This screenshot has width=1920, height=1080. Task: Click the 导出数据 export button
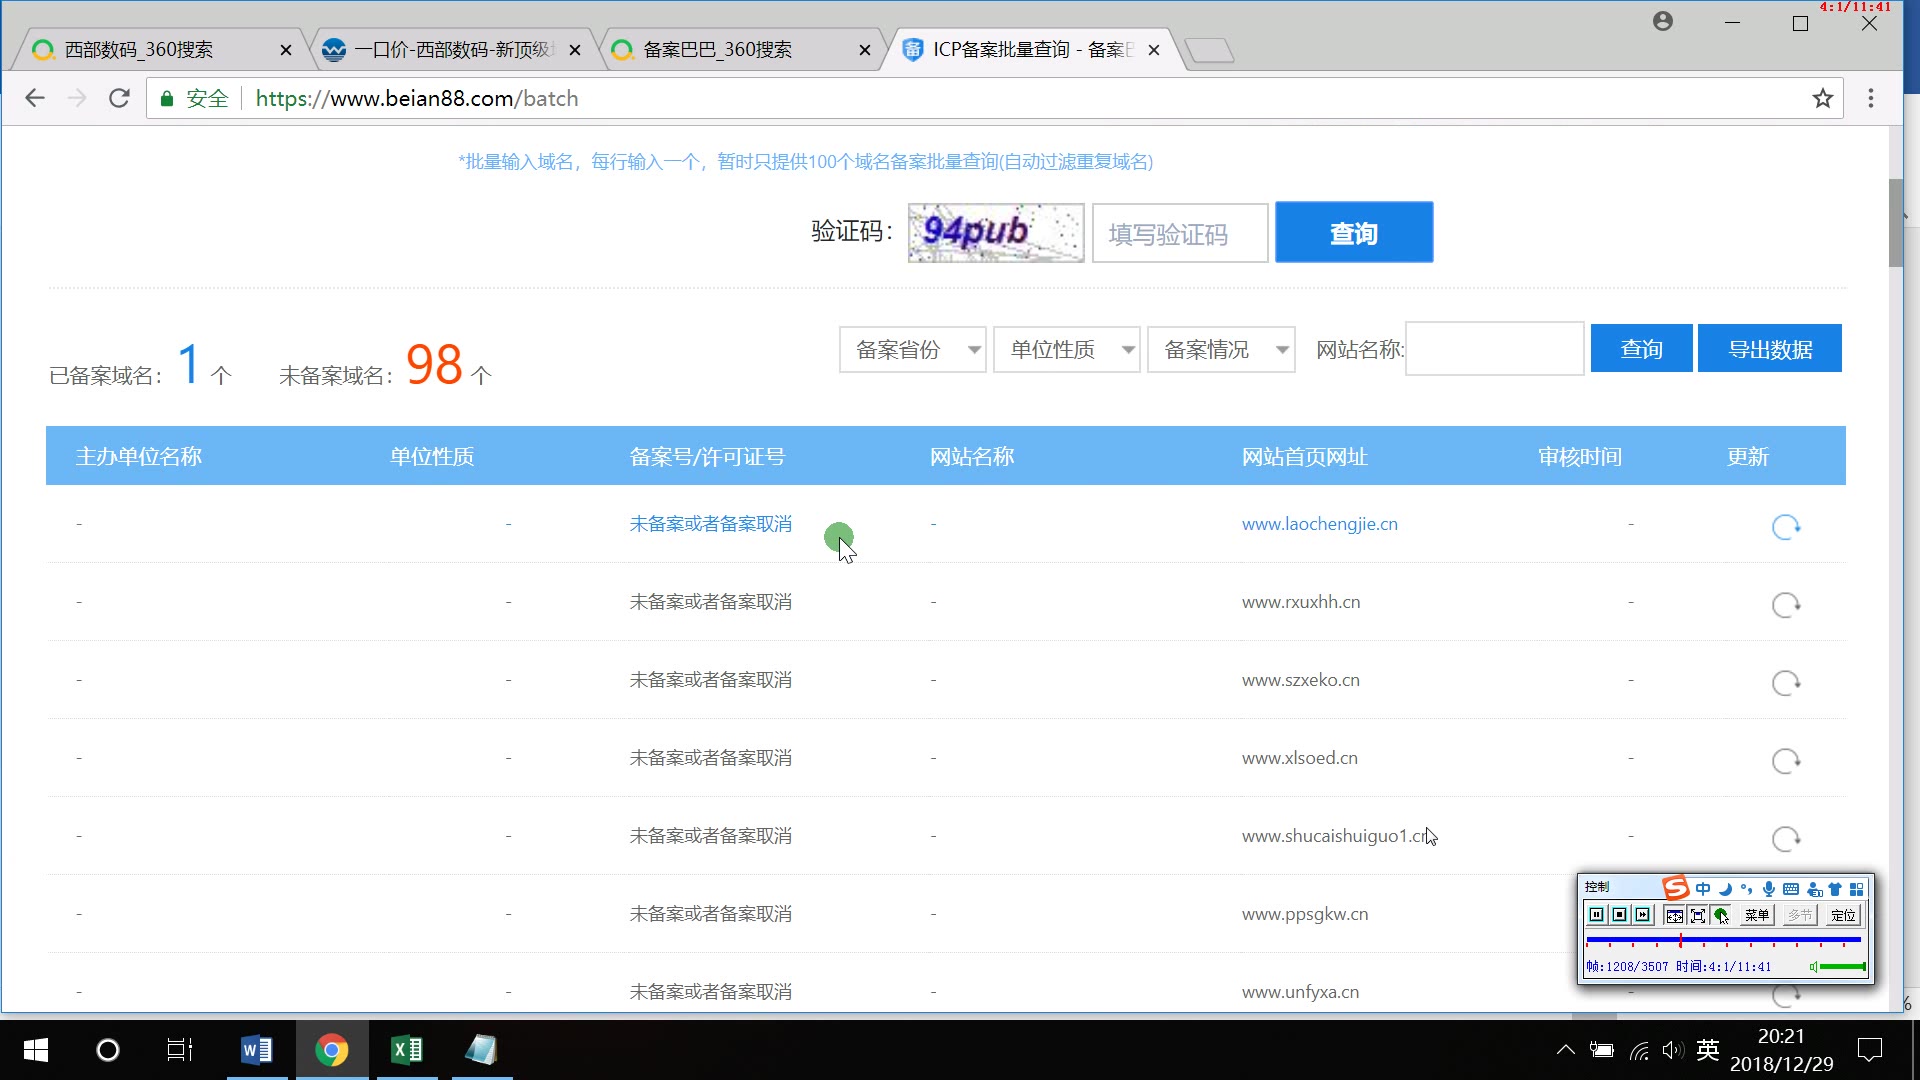[1769, 348]
